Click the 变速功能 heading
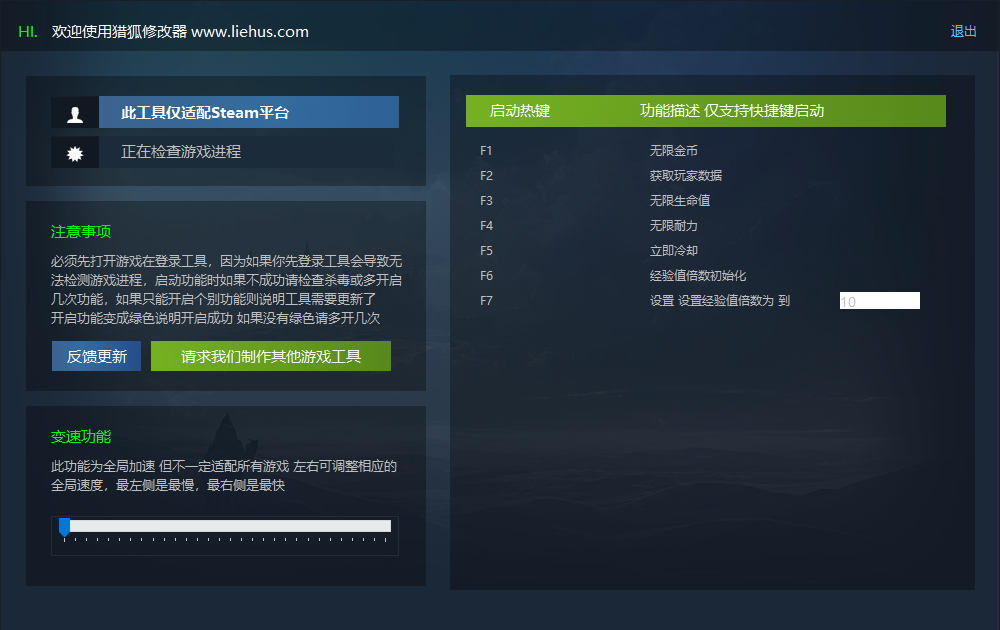This screenshot has height=630, width=1000. click(x=81, y=437)
